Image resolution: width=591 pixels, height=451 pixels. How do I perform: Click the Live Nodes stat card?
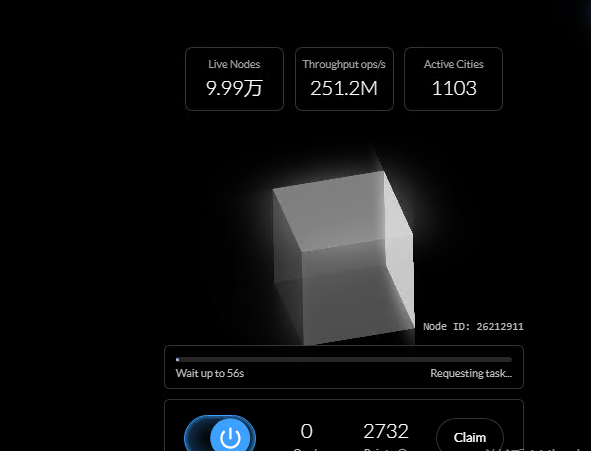click(234, 79)
